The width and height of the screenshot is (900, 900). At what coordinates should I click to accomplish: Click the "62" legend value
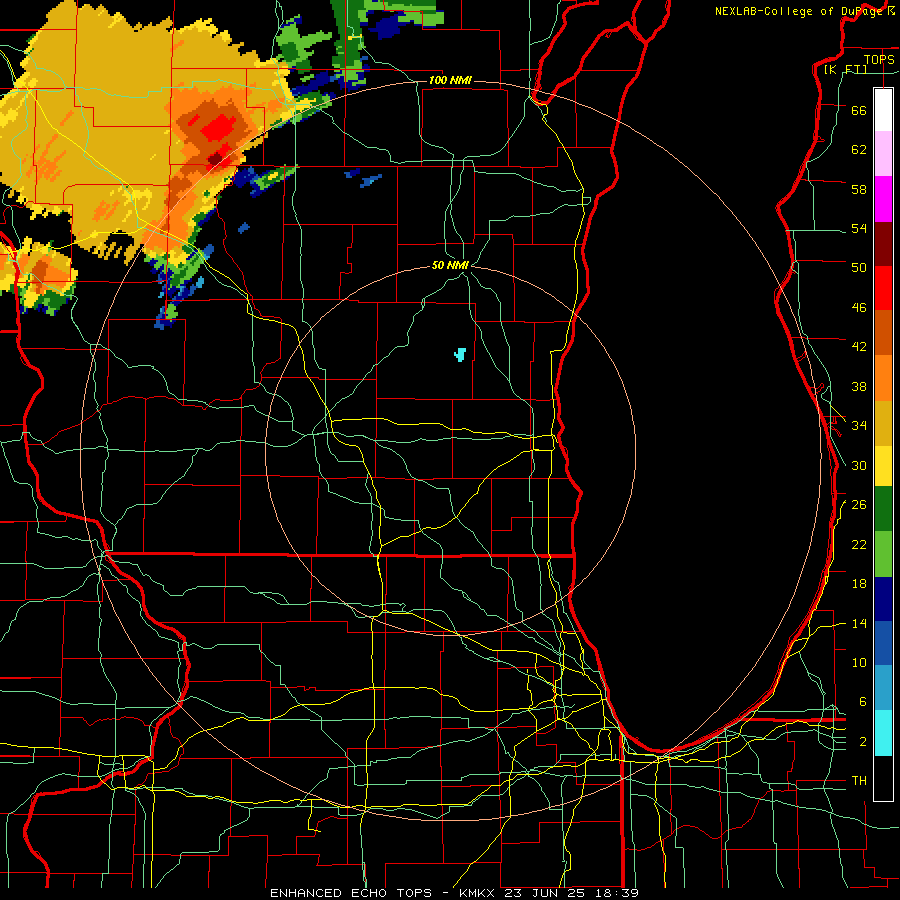(859, 150)
